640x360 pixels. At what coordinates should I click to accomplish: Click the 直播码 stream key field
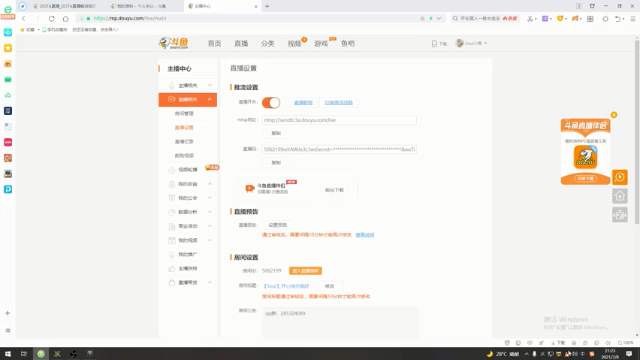[339, 149]
